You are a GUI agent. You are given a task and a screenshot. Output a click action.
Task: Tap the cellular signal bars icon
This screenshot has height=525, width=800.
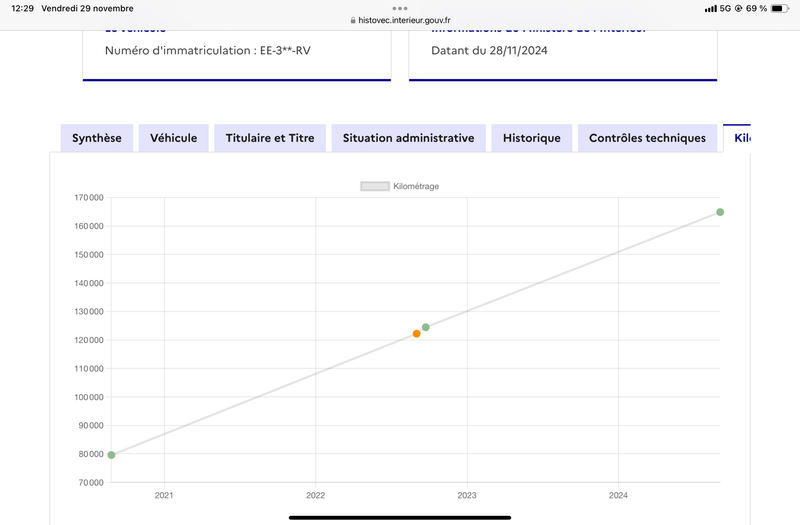tap(710, 8)
